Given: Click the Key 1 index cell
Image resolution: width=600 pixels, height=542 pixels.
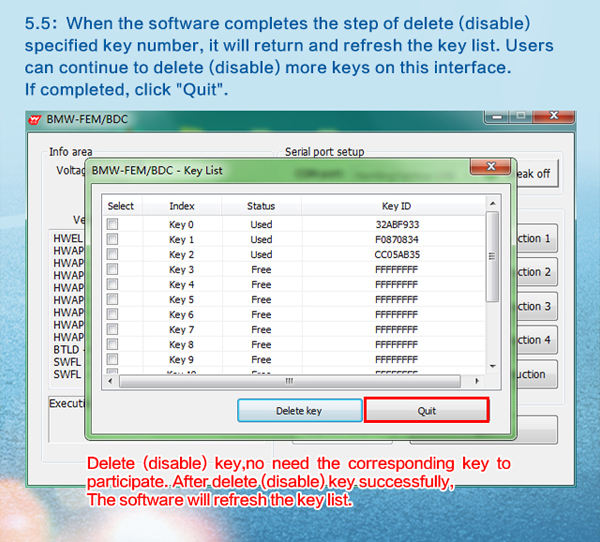Looking at the screenshot, I should click(181, 240).
